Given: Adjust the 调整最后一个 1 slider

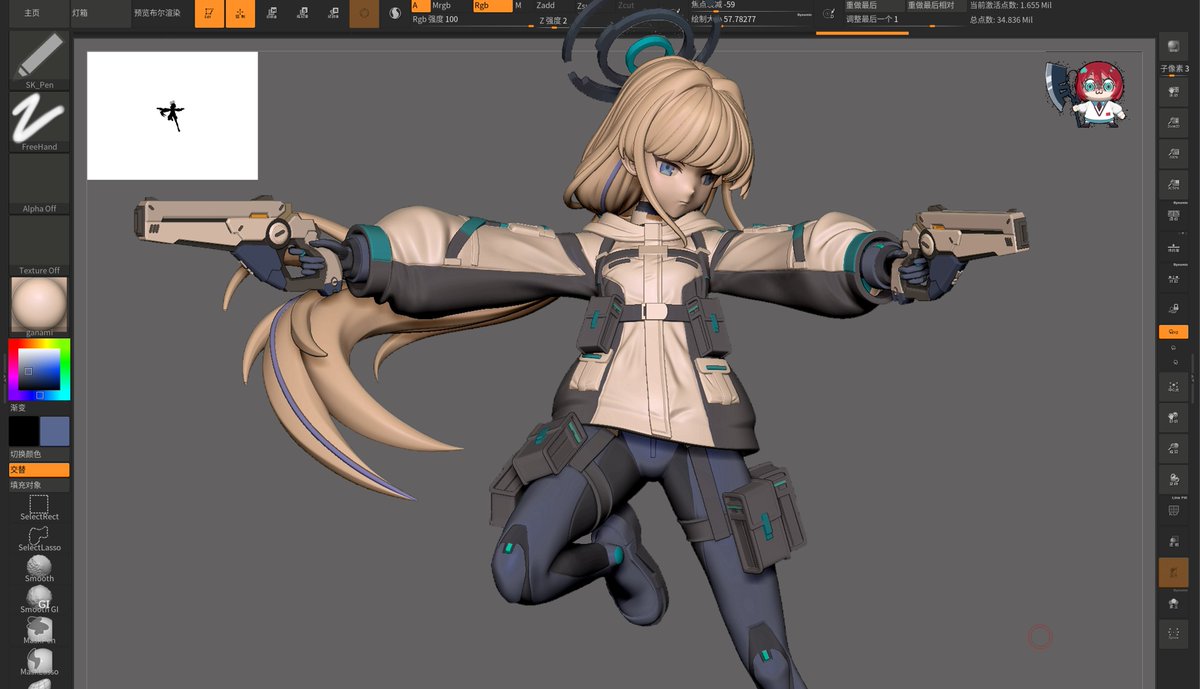Looking at the screenshot, I should (x=904, y=20).
